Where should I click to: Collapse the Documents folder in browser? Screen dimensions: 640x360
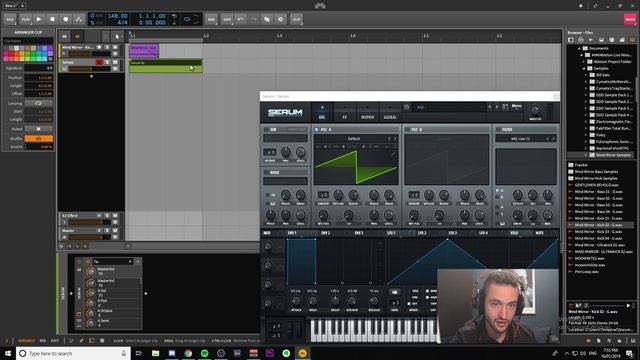tap(579, 48)
